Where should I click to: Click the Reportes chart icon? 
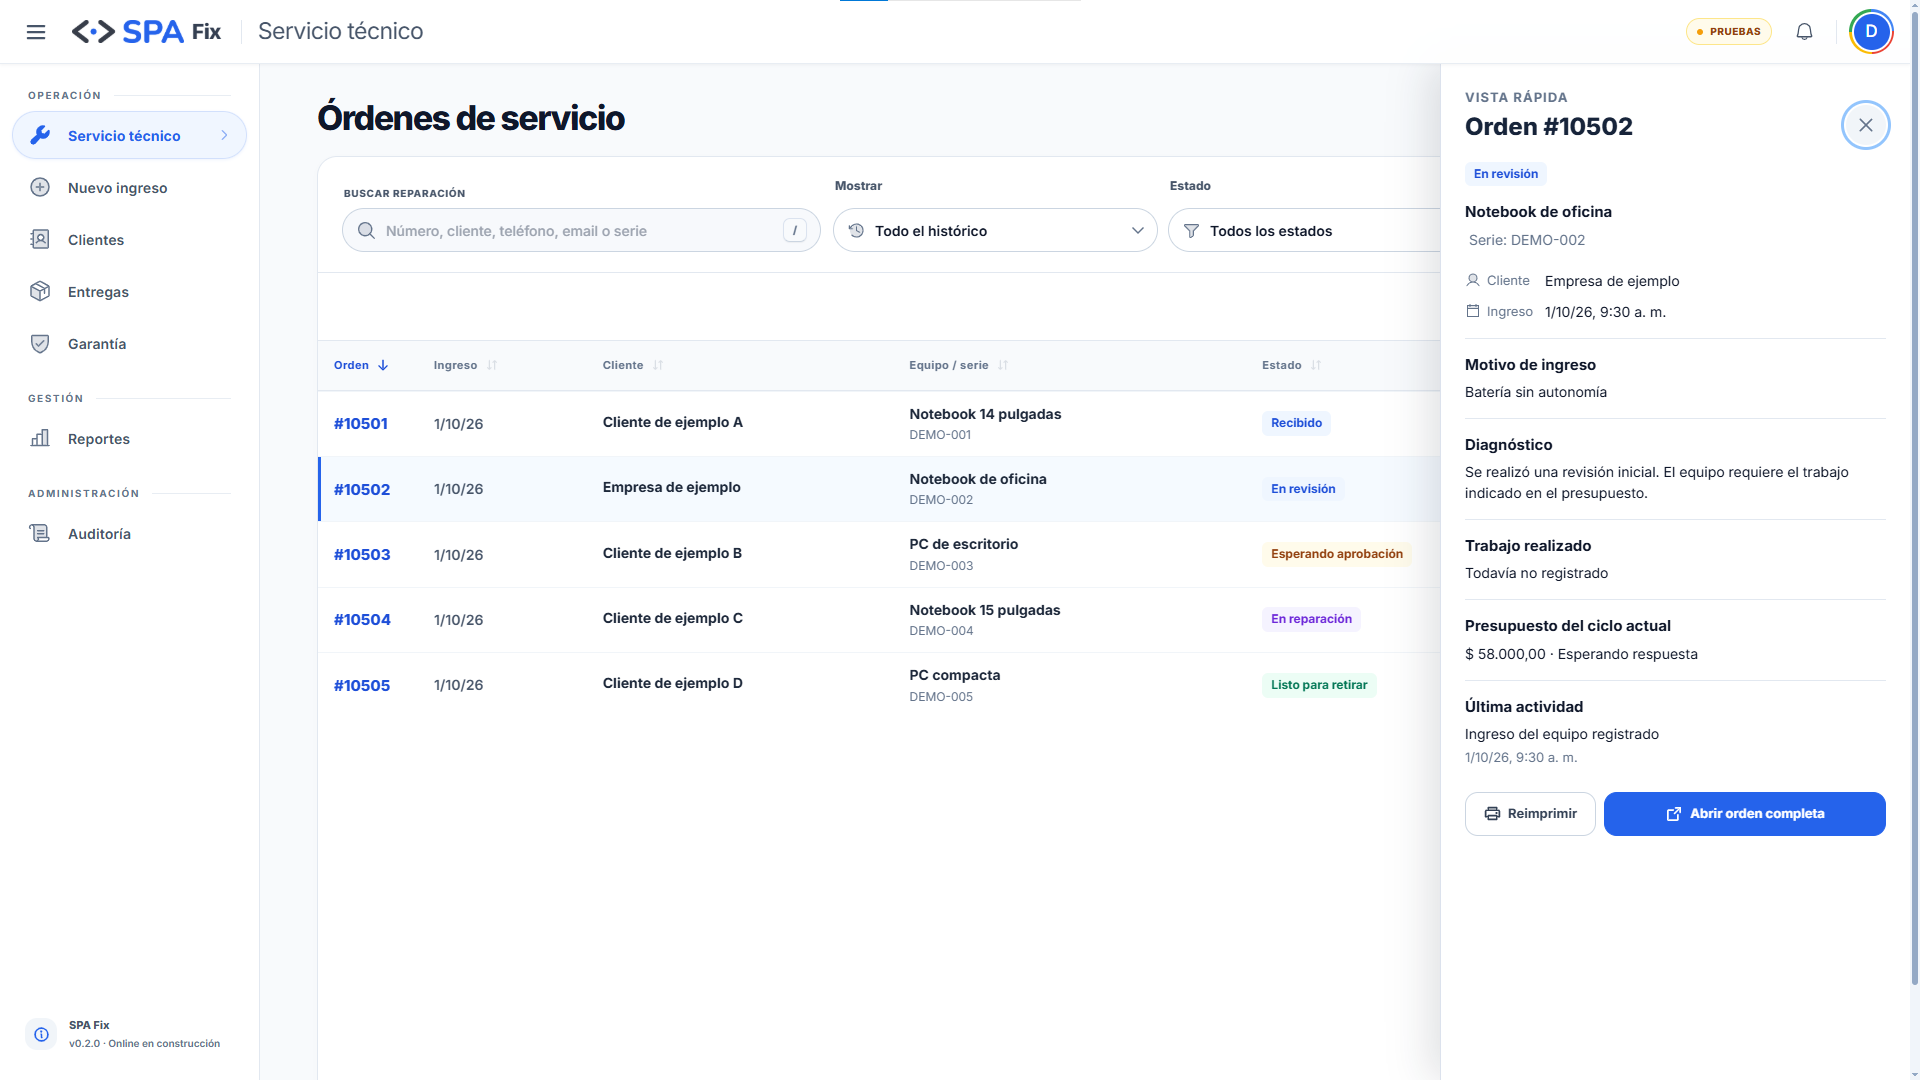tap(40, 438)
